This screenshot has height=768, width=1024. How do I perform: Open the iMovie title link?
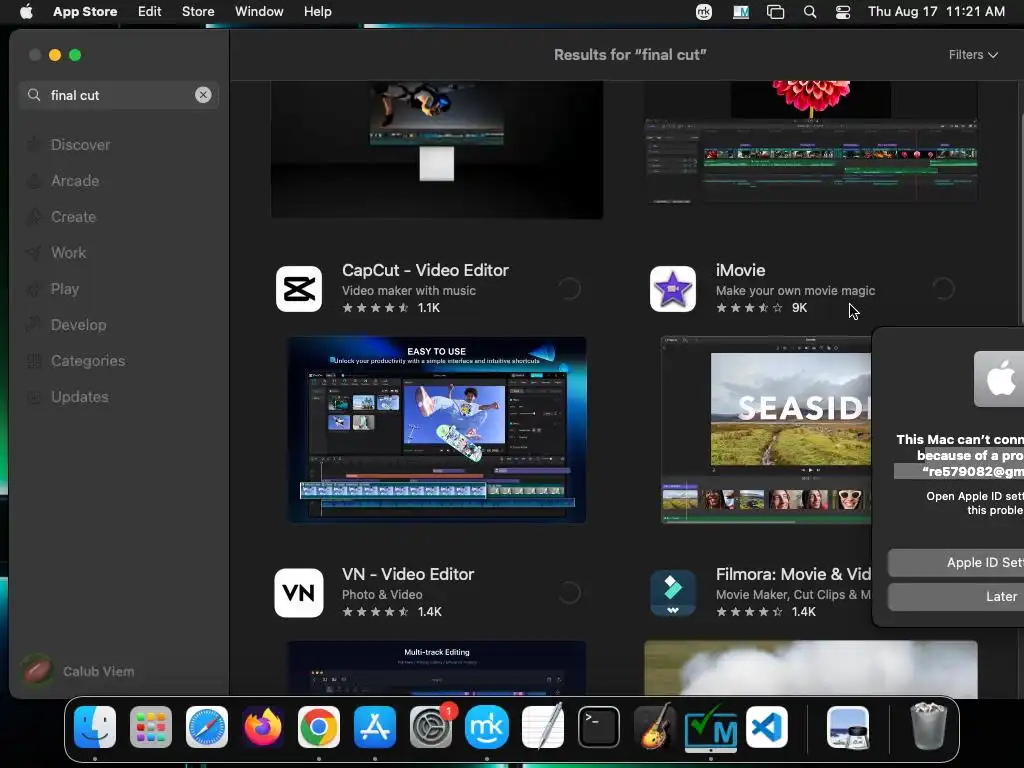click(740, 270)
